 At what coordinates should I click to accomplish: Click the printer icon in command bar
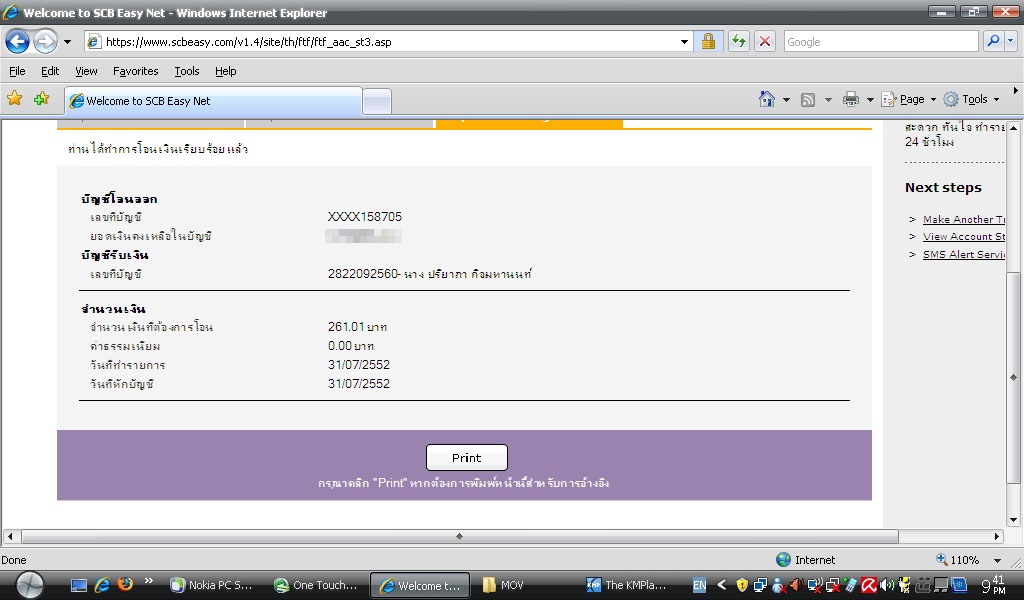tap(850, 99)
